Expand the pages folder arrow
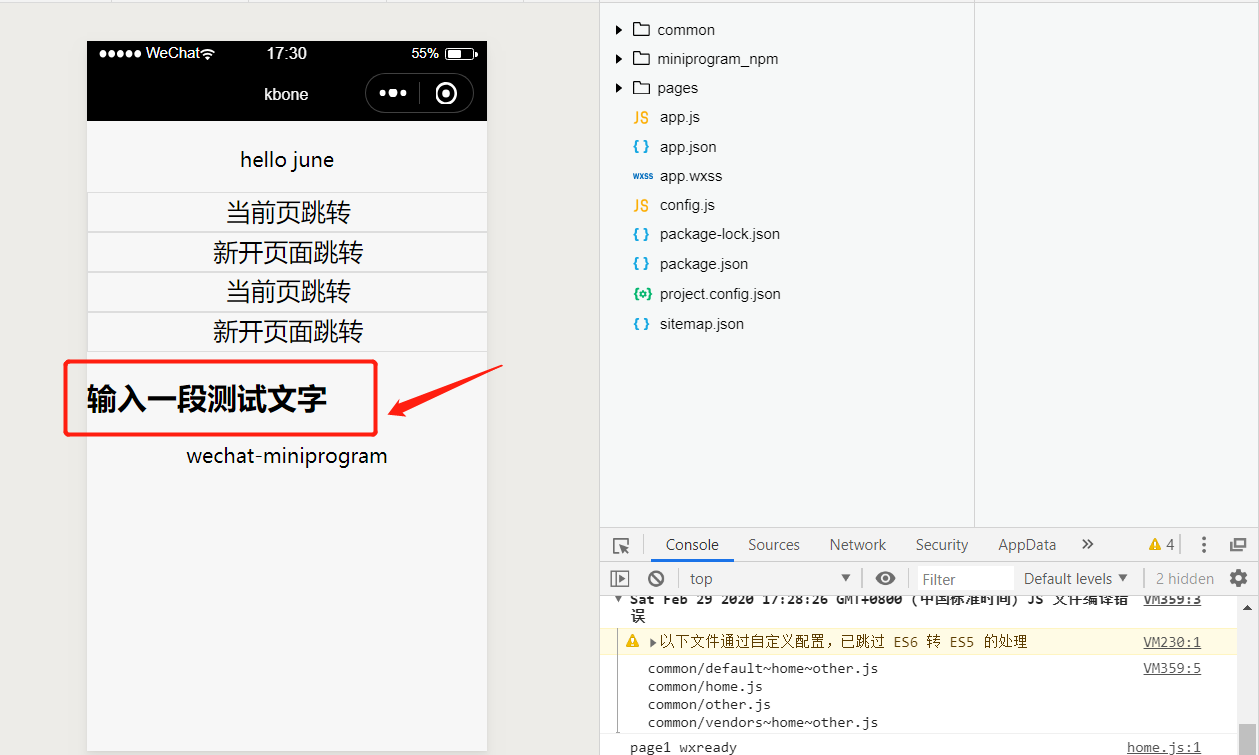1259x755 pixels. [x=619, y=87]
